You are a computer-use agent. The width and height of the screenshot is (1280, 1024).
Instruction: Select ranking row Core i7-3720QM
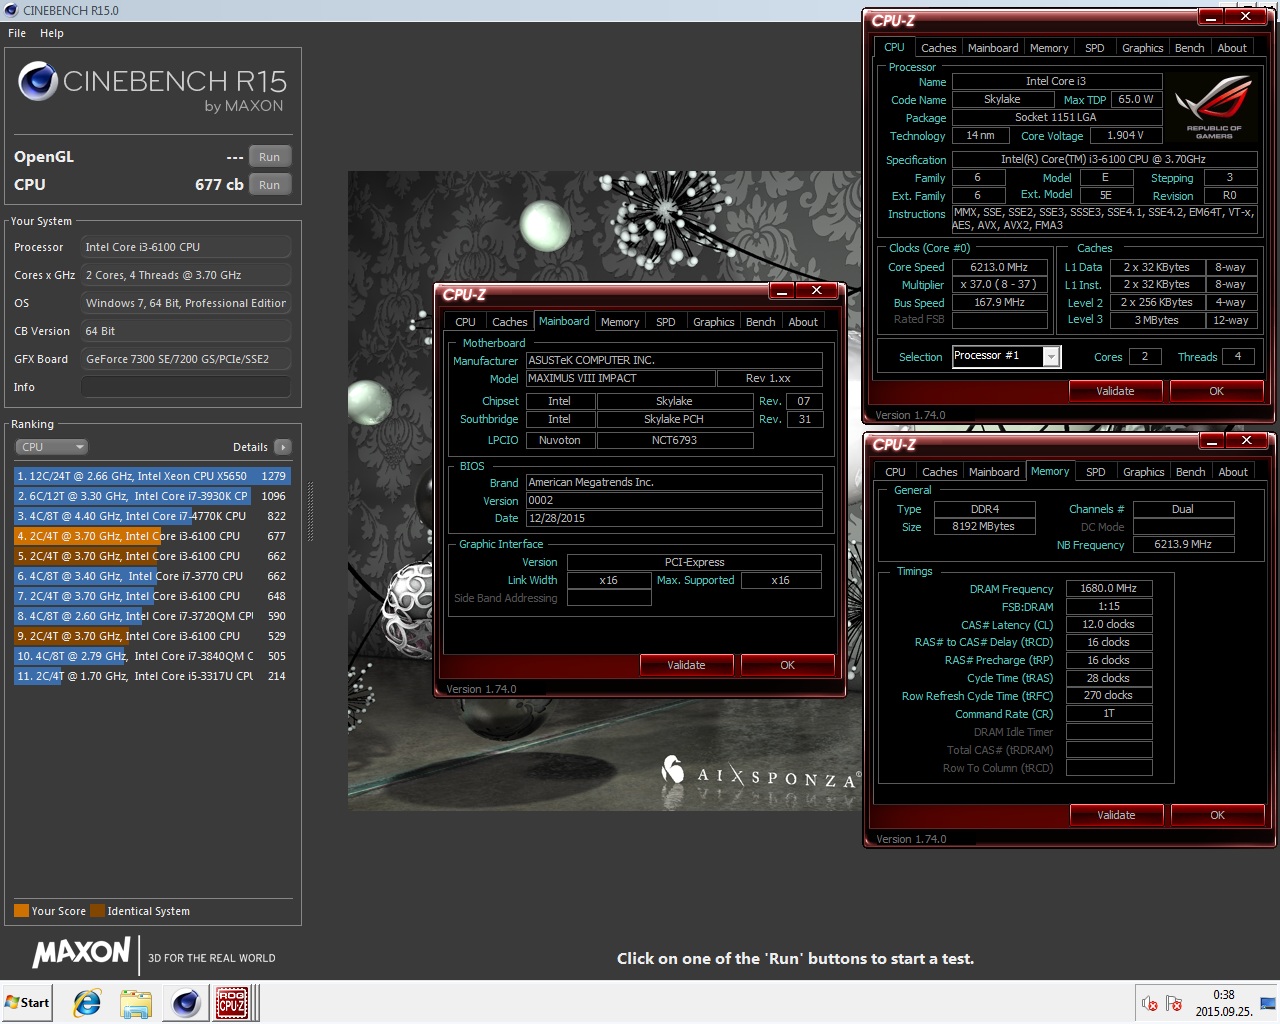pos(152,616)
